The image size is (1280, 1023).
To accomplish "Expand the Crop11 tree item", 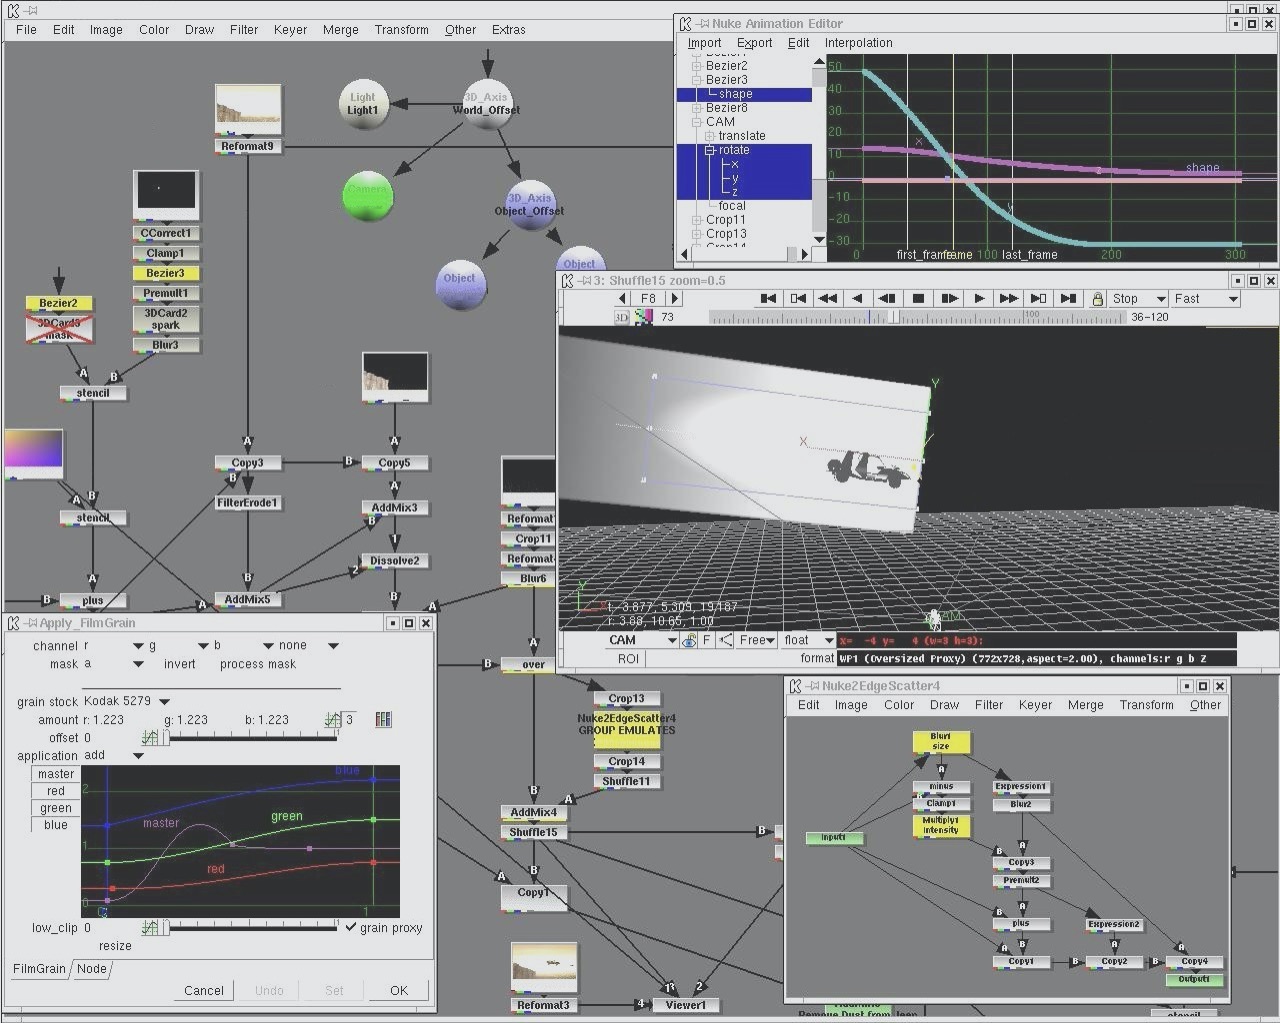I will click(x=697, y=220).
